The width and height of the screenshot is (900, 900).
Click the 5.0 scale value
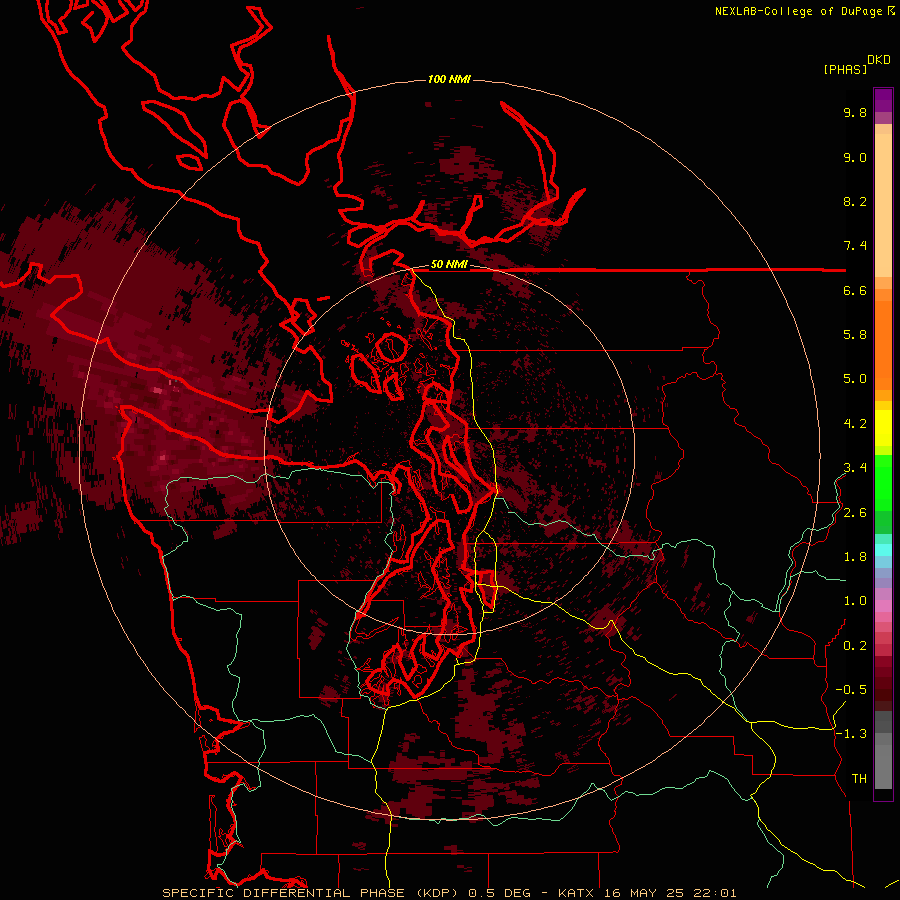click(x=855, y=379)
